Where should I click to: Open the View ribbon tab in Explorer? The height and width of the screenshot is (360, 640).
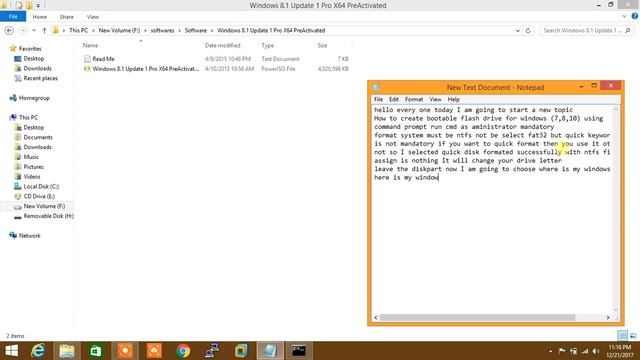click(x=93, y=17)
